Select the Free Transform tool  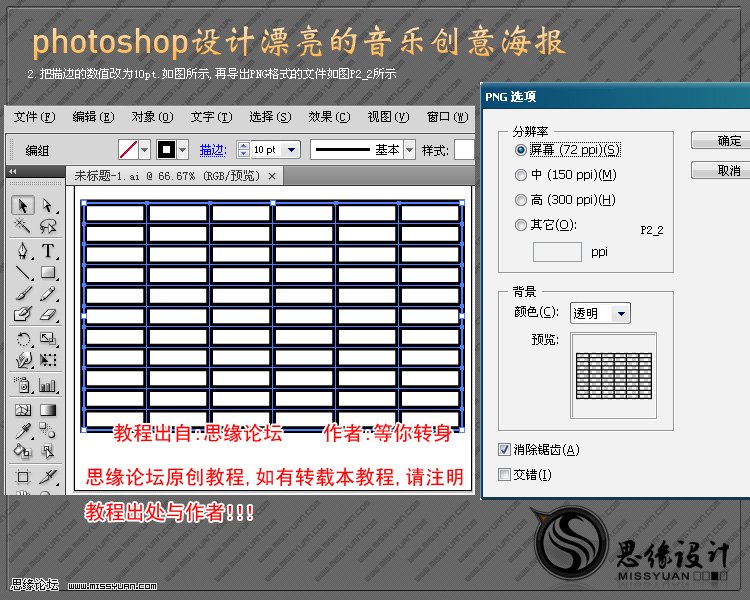[48, 360]
